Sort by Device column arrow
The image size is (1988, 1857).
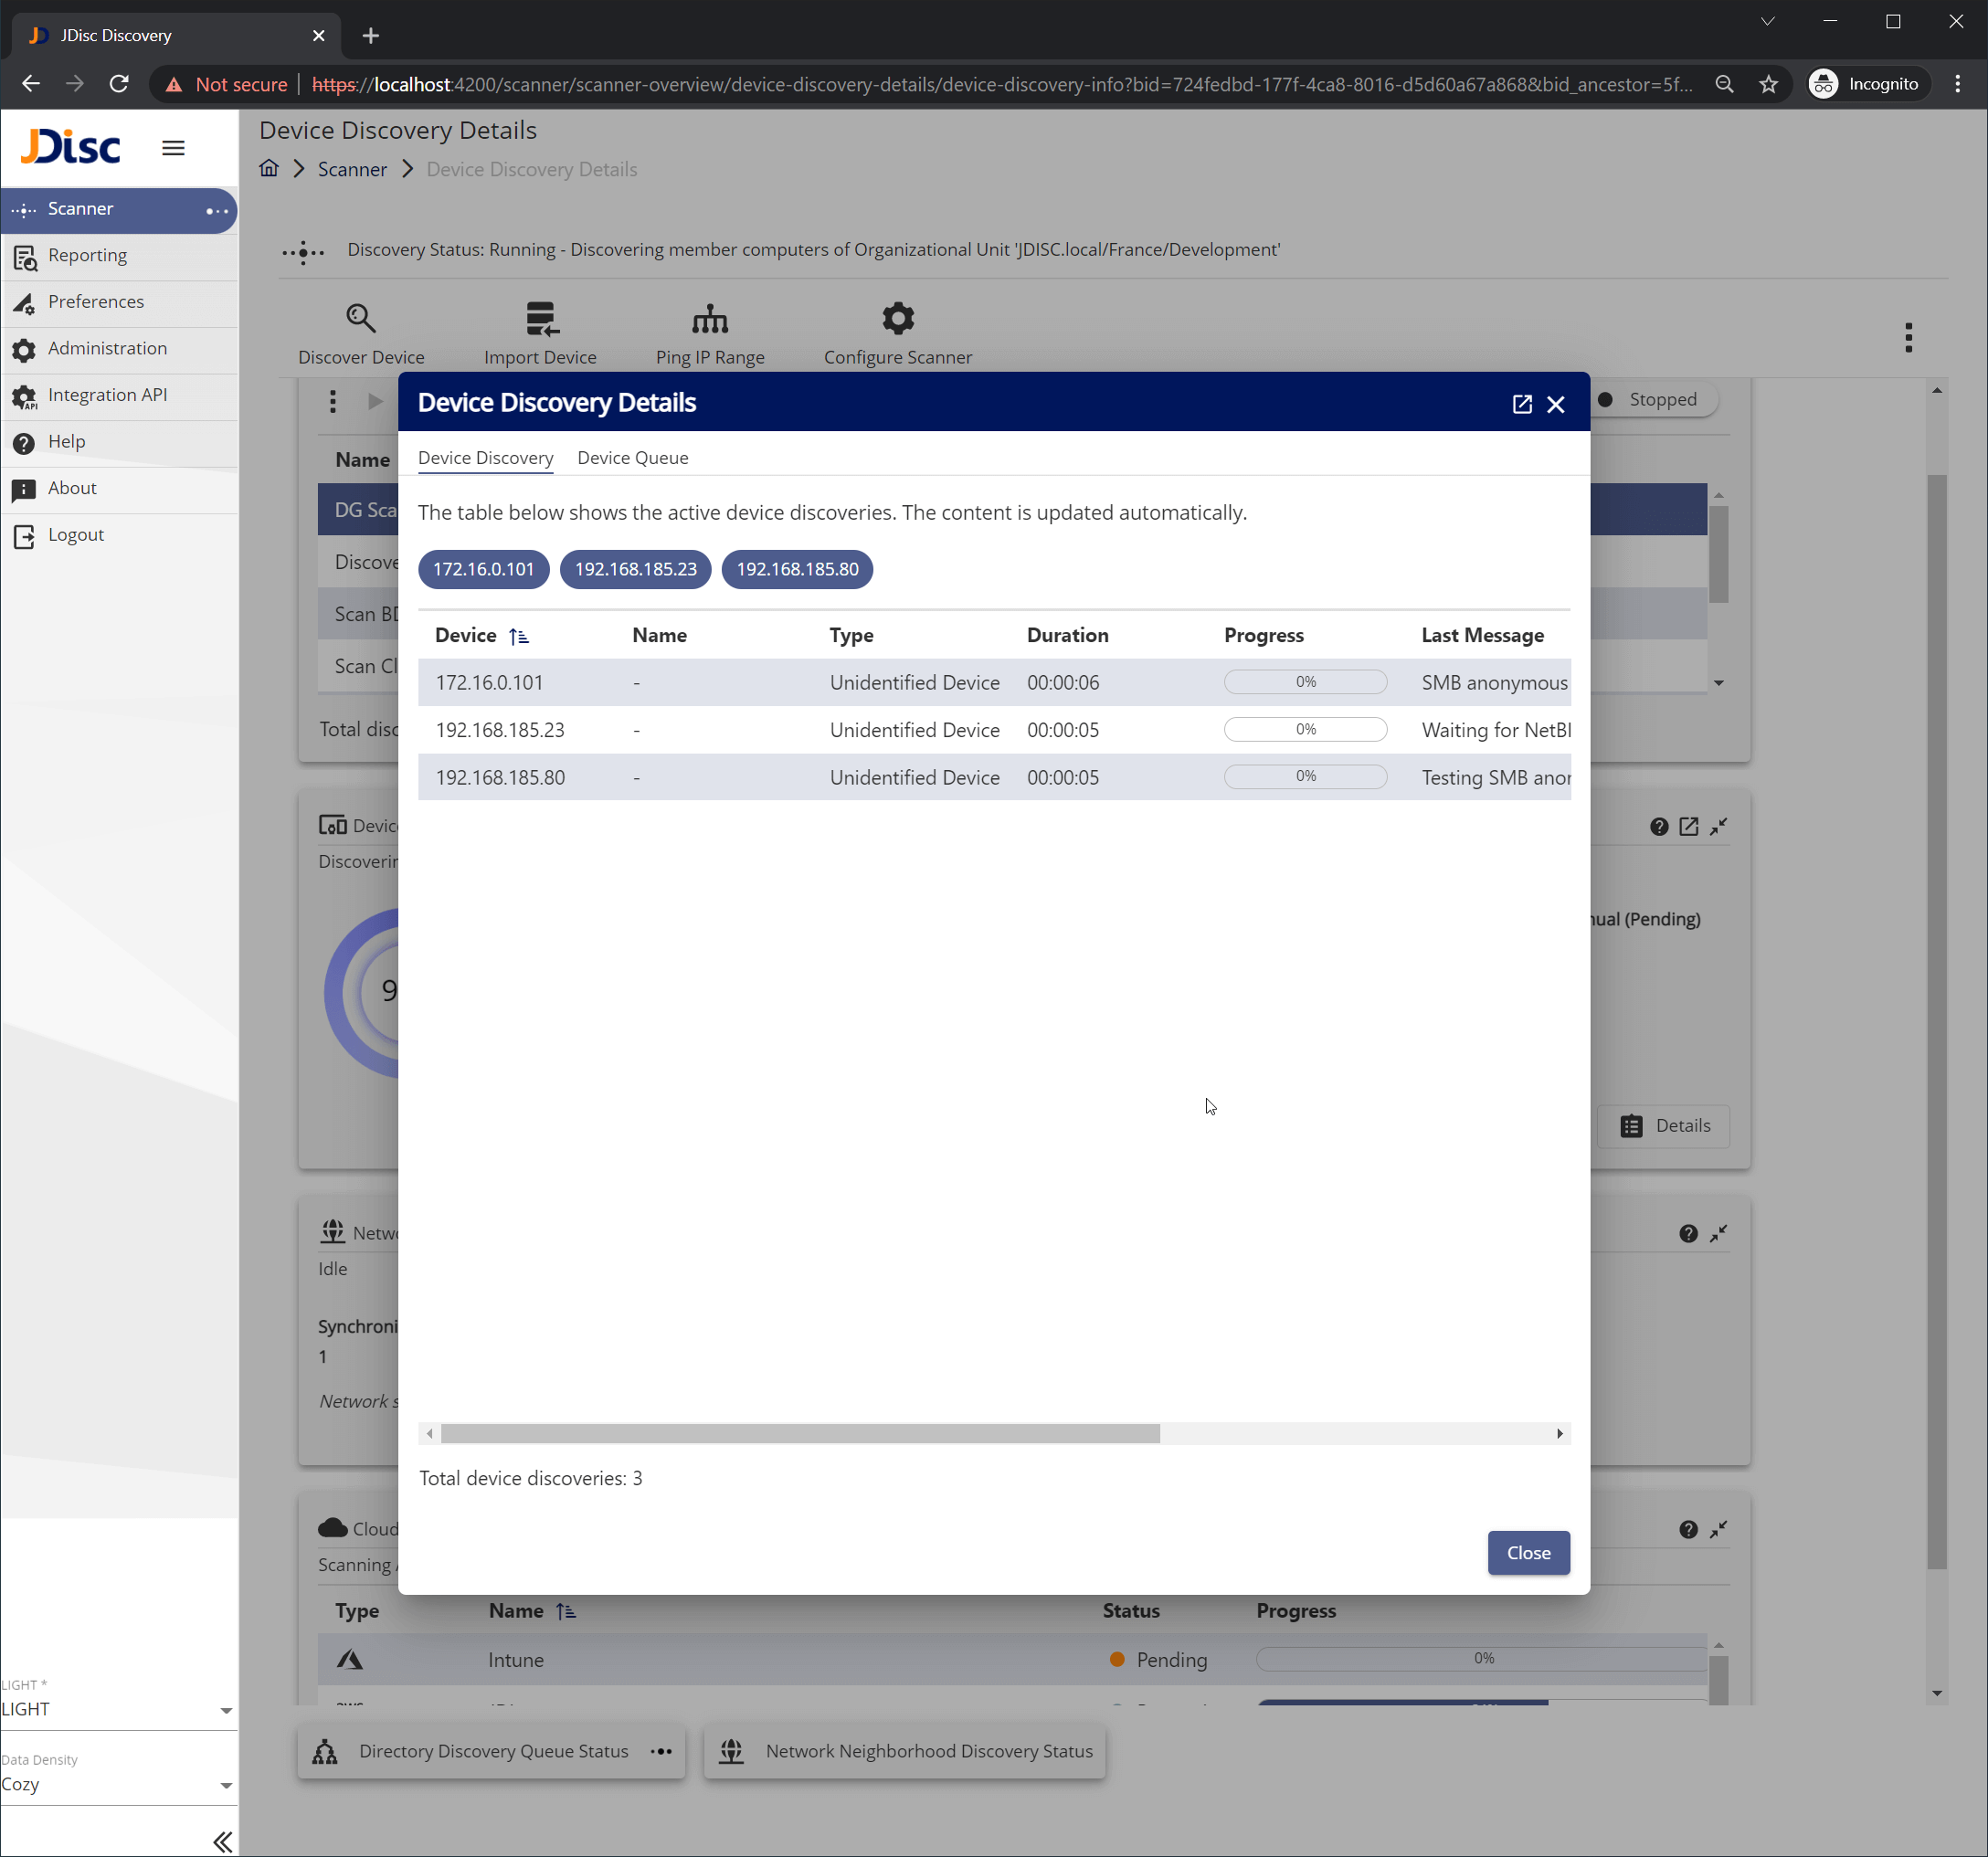[x=518, y=636]
